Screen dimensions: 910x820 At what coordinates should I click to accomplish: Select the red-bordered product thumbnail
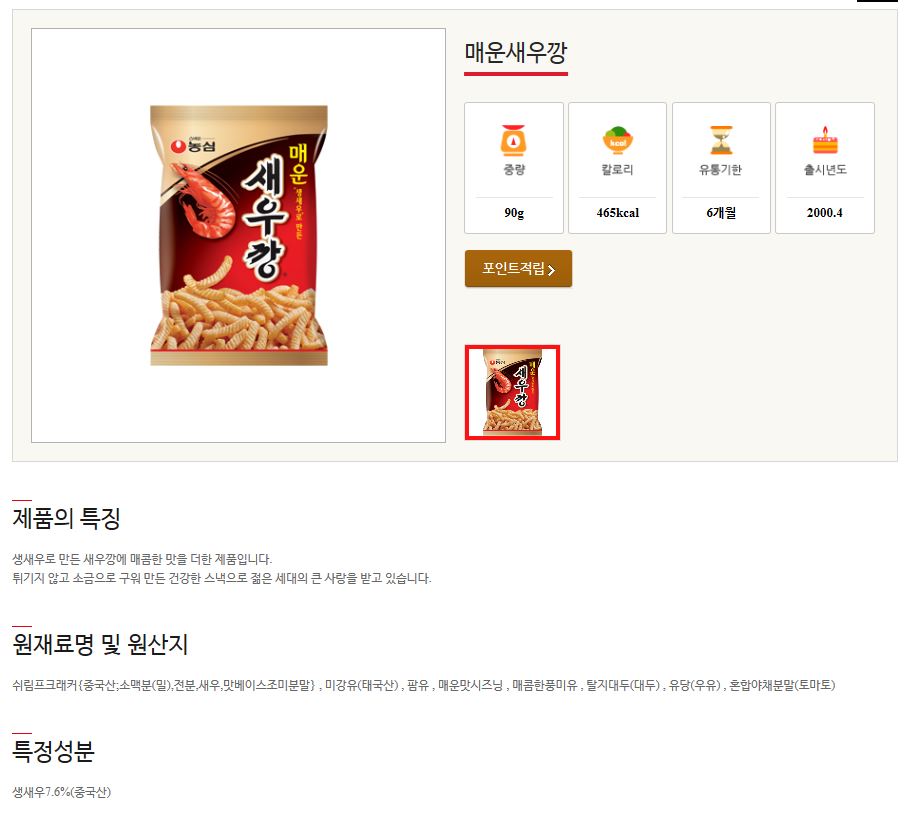click(512, 392)
